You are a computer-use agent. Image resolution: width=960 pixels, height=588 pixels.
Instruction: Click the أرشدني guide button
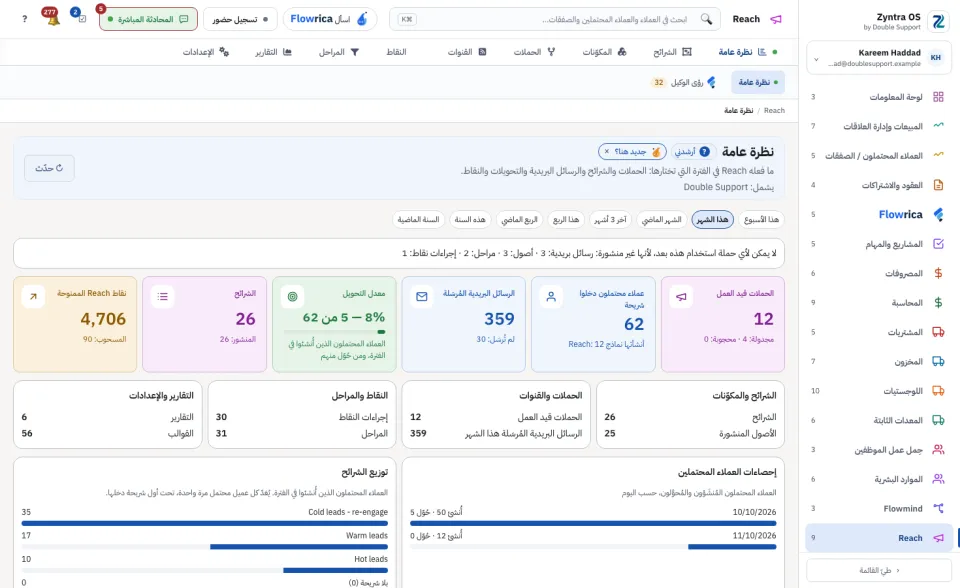pos(692,151)
